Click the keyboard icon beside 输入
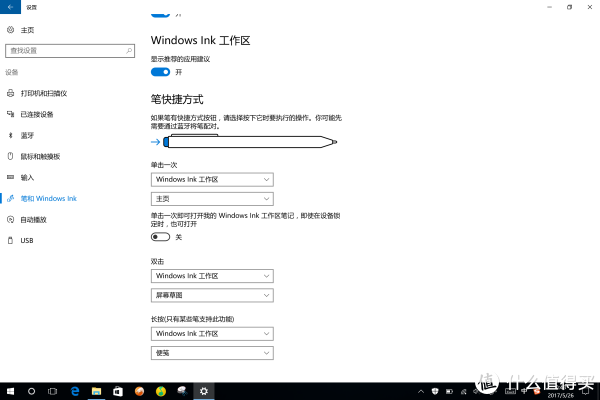600x400 pixels. coord(11,177)
